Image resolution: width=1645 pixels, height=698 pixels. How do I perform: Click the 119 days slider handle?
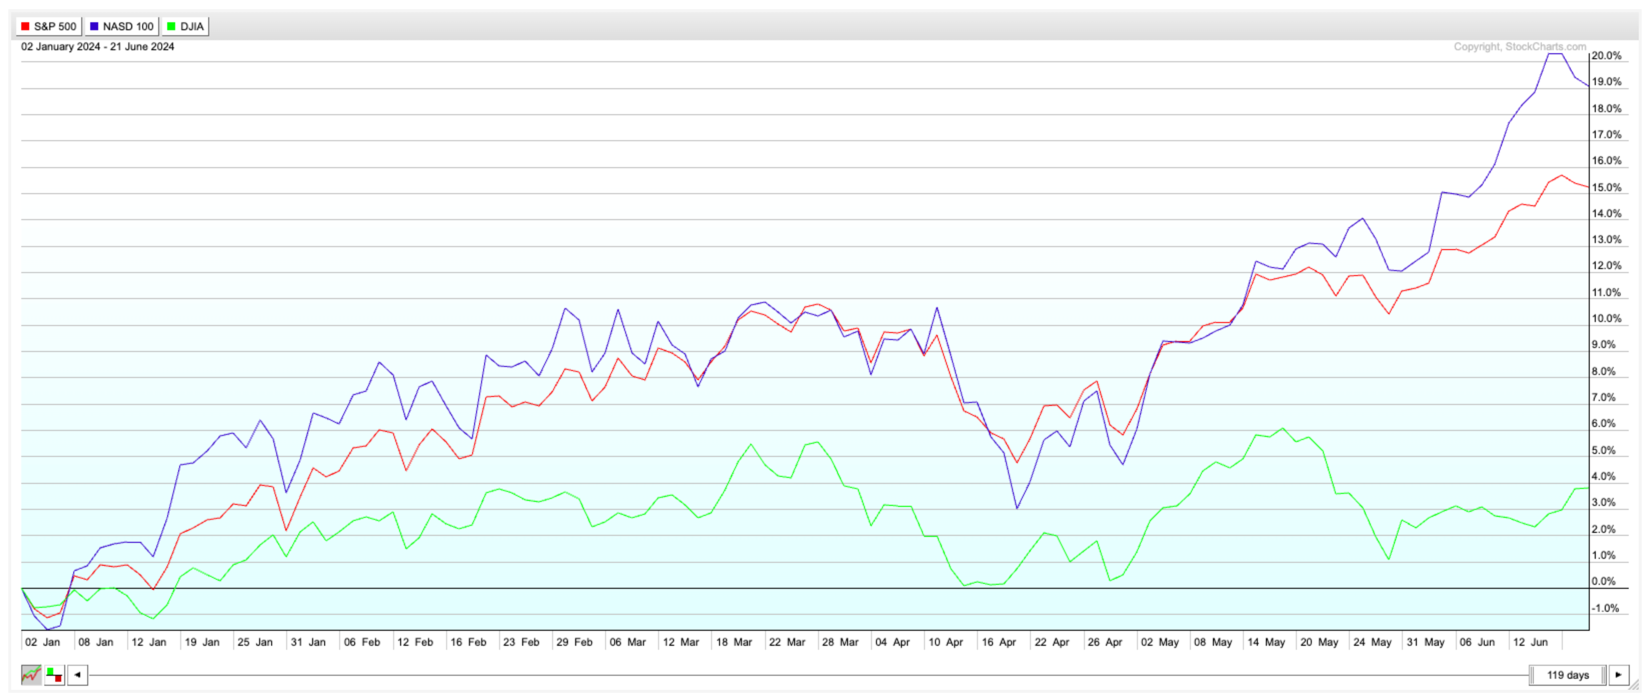(x=1567, y=675)
